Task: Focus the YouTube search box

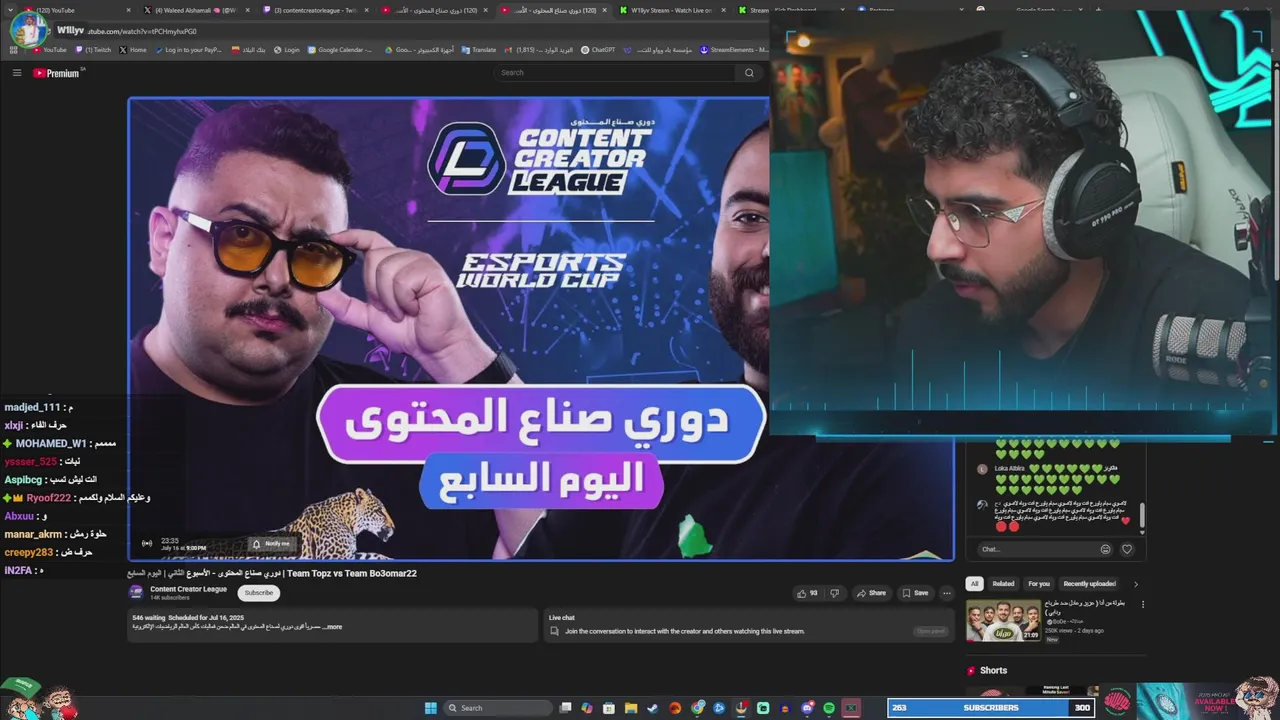Action: [x=615, y=73]
